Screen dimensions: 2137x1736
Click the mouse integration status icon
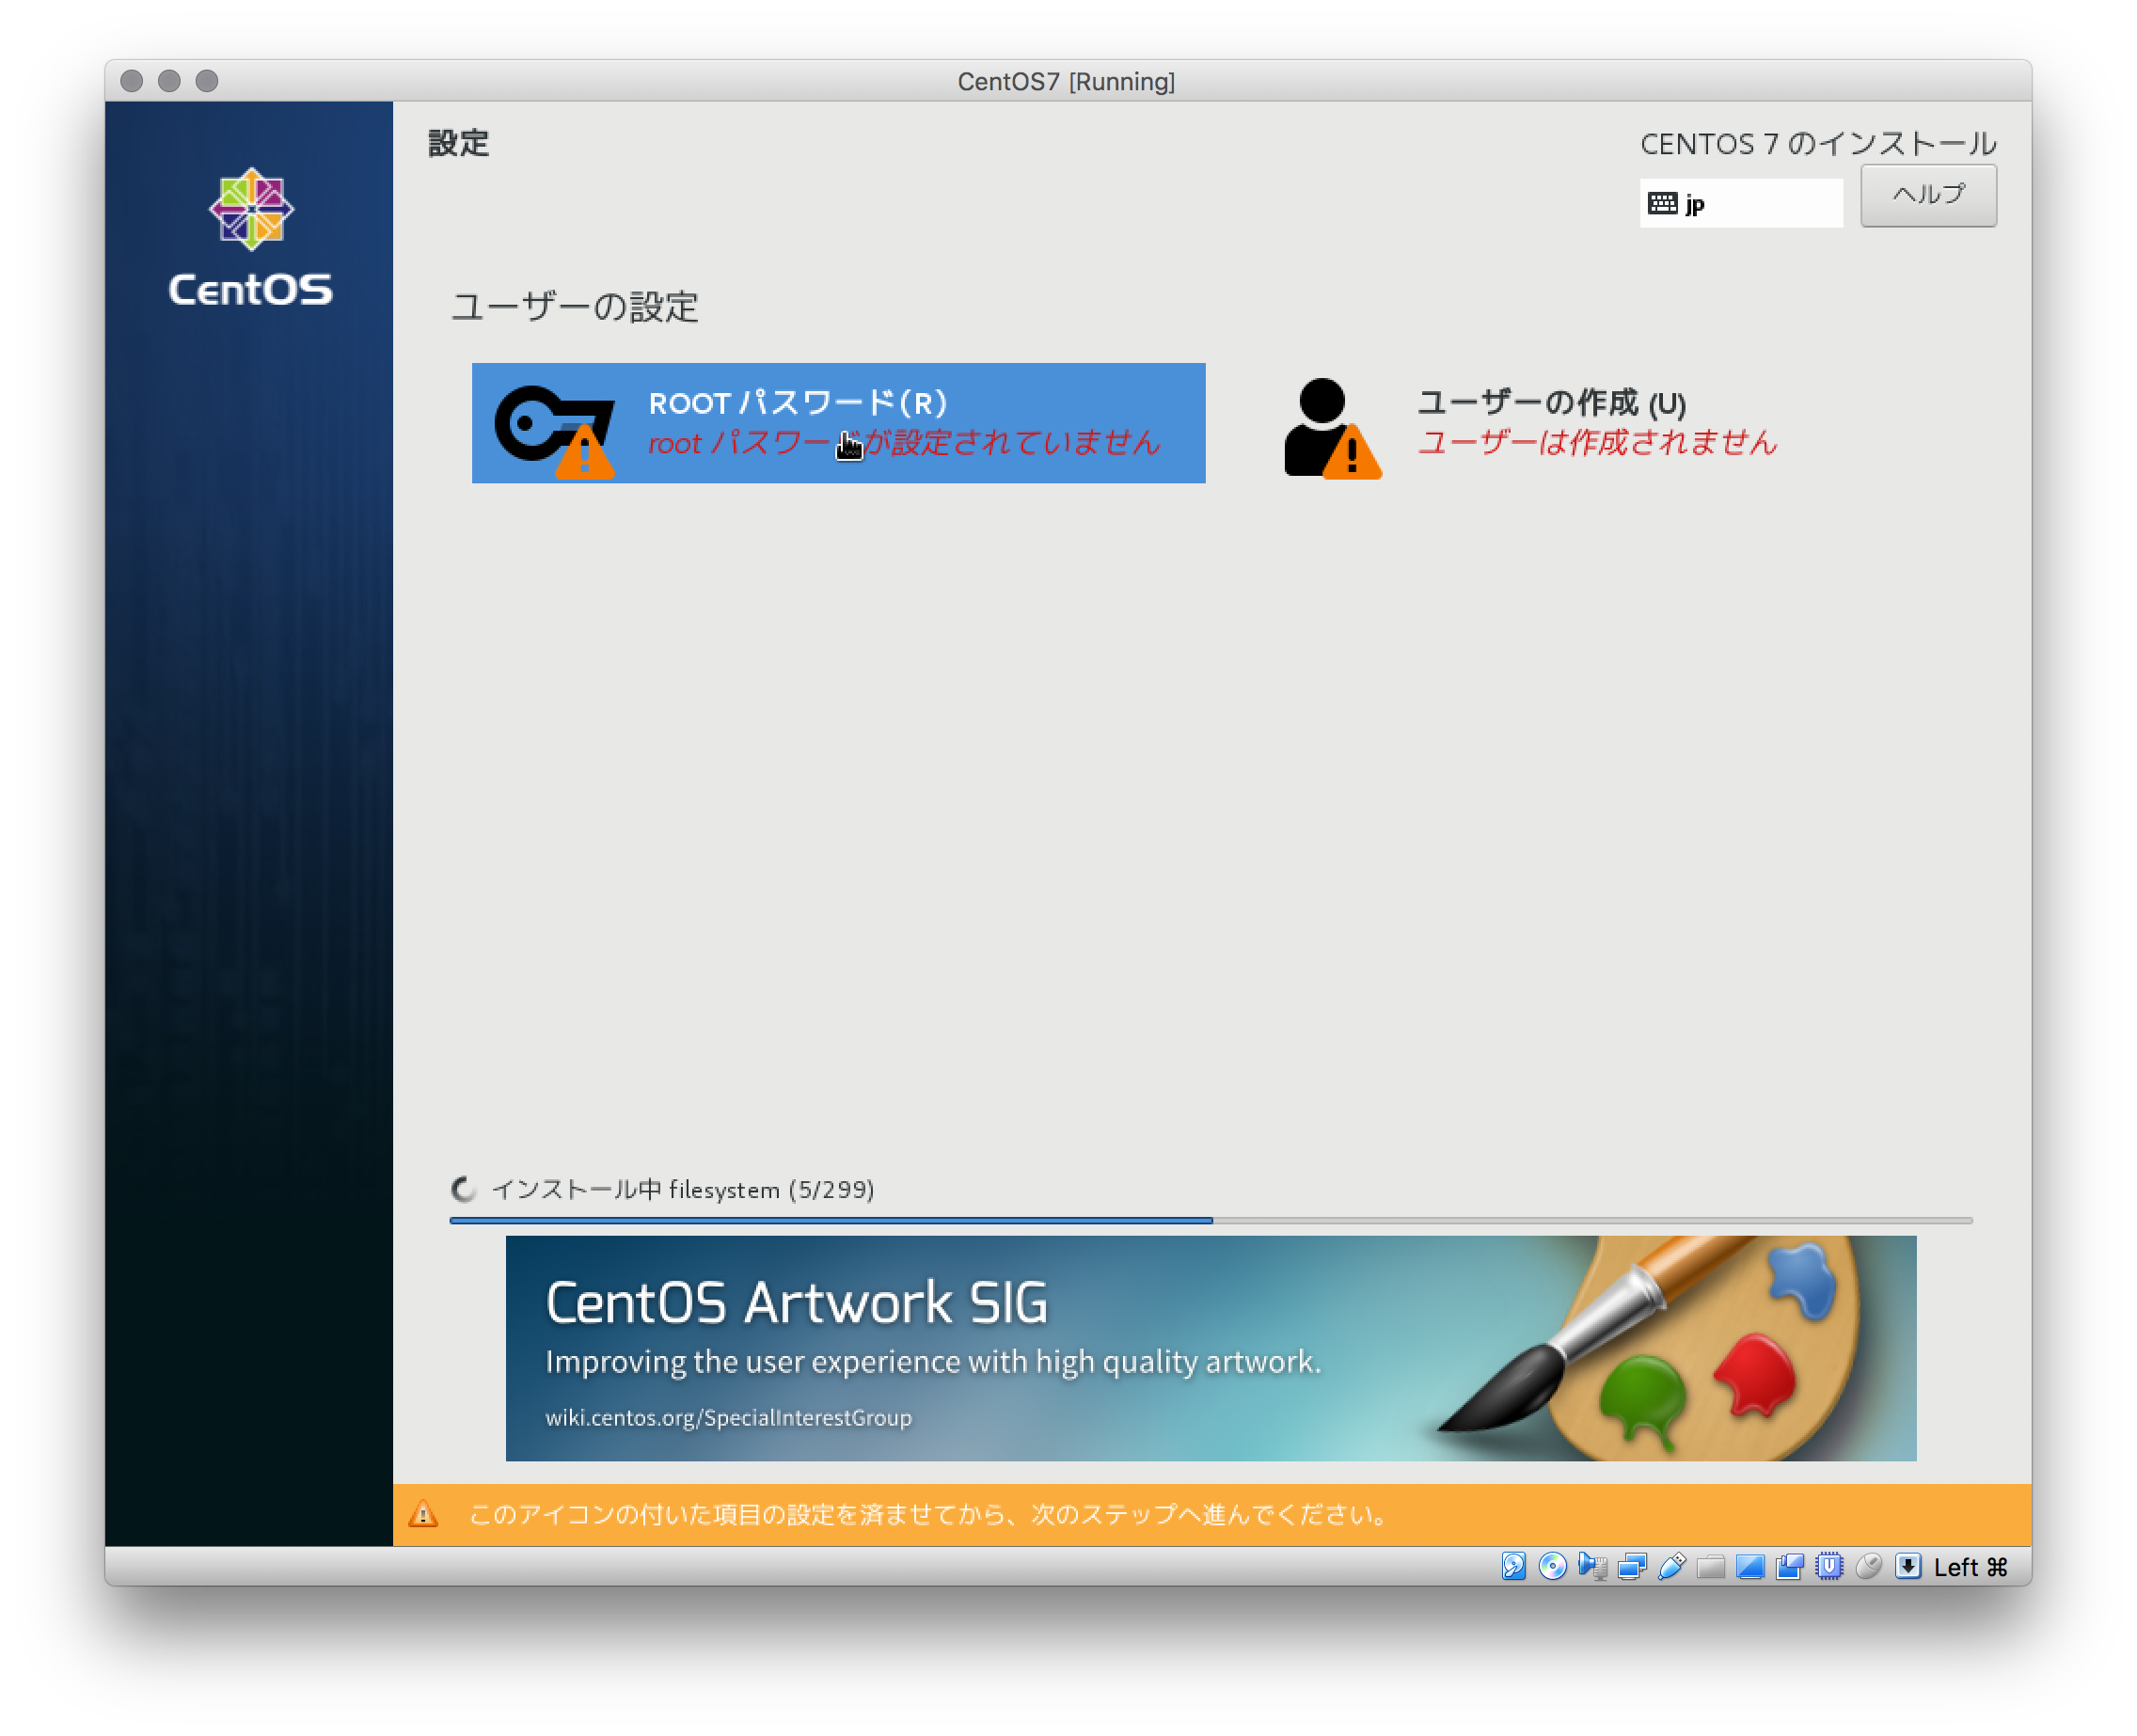pyautogui.click(x=1869, y=1567)
